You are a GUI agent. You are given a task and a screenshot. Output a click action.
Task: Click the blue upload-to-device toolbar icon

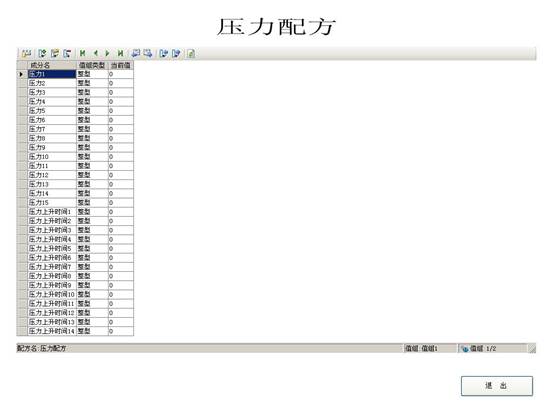pos(136,54)
